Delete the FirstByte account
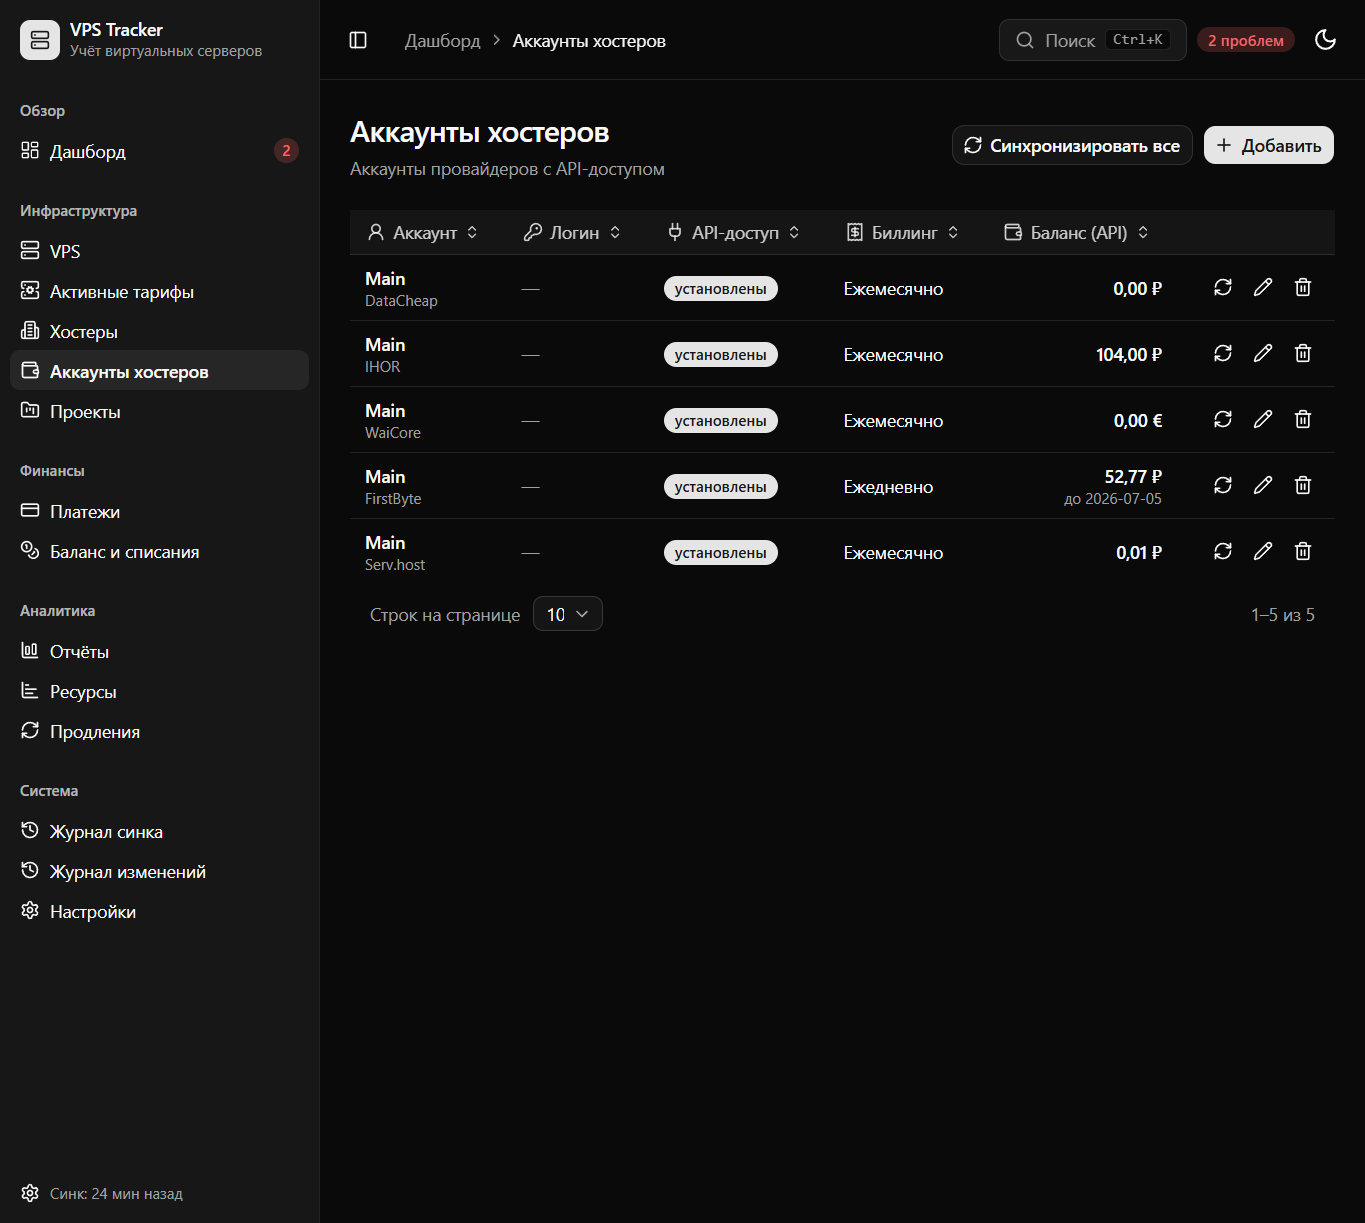Image resolution: width=1365 pixels, height=1223 pixels. click(x=1303, y=485)
